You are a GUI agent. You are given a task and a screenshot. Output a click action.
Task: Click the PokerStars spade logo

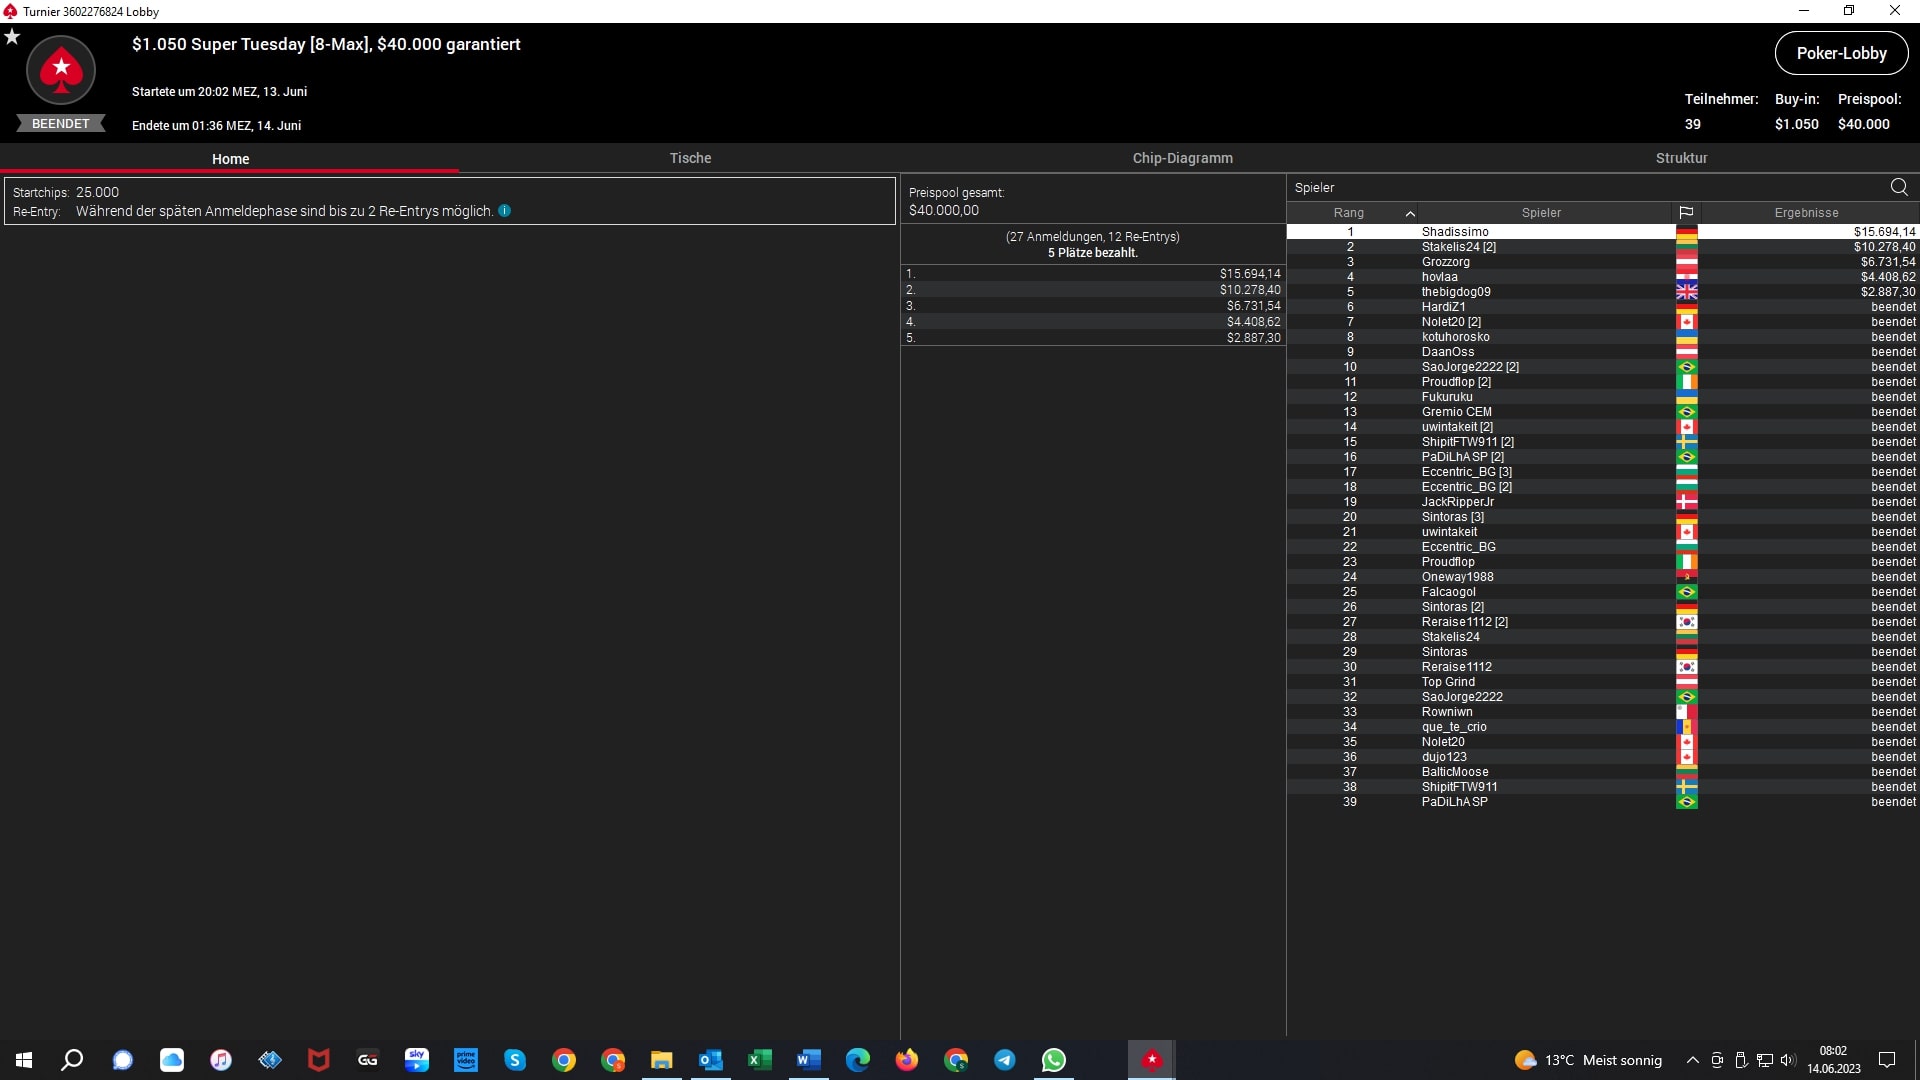61,70
